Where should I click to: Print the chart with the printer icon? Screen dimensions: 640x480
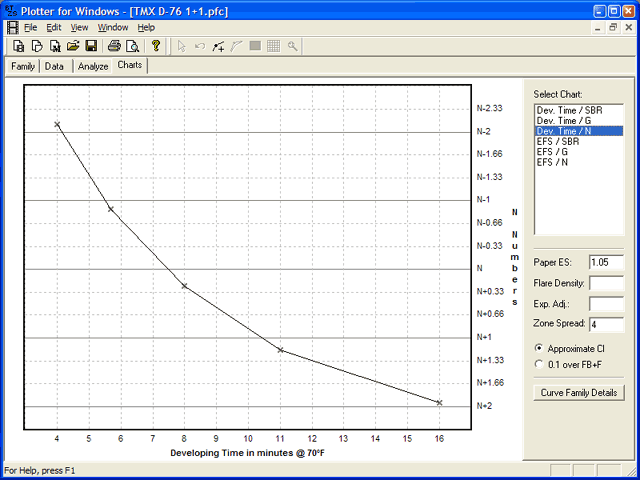(114, 46)
